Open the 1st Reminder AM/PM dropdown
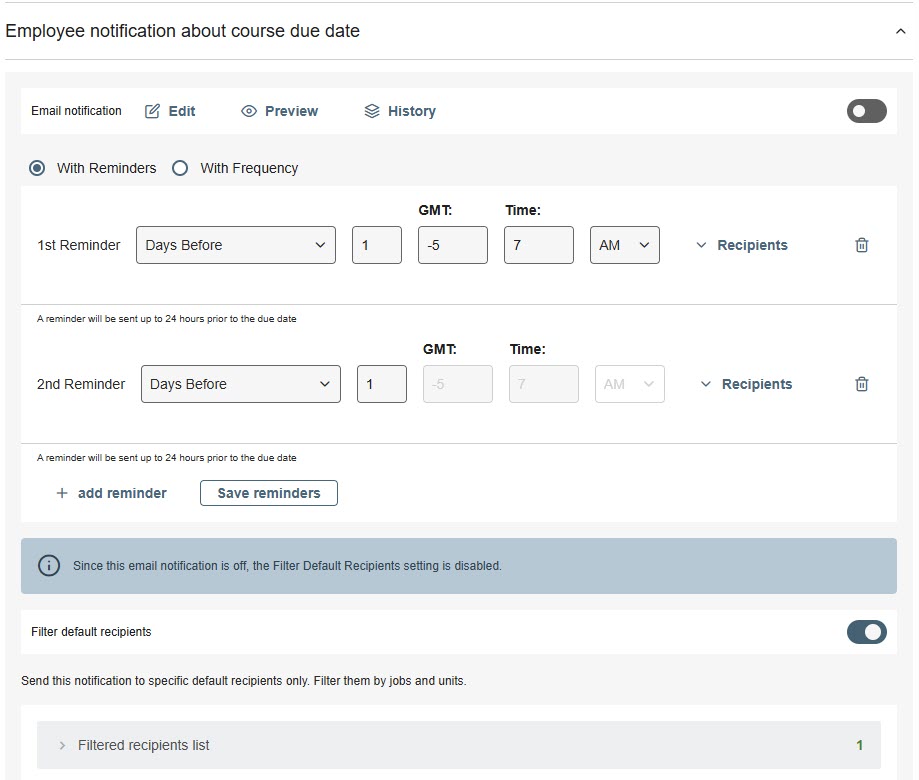Viewport: 919px width, 780px height. pos(624,245)
